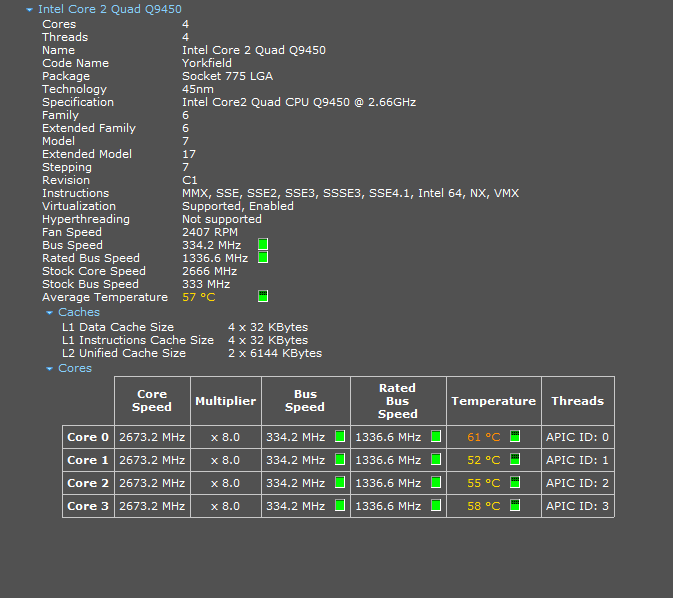
Task: Click the Core 2 row label
Action: pos(88,483)
